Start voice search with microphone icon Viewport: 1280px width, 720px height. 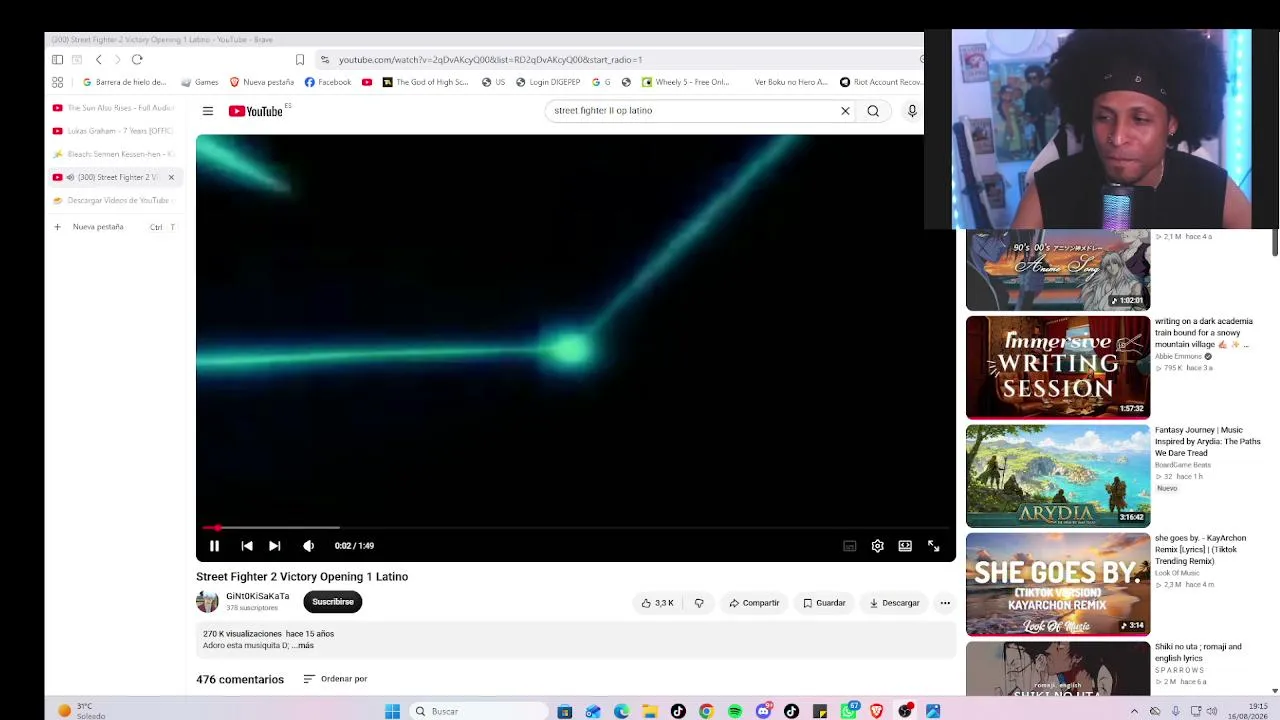coord(912,111)
